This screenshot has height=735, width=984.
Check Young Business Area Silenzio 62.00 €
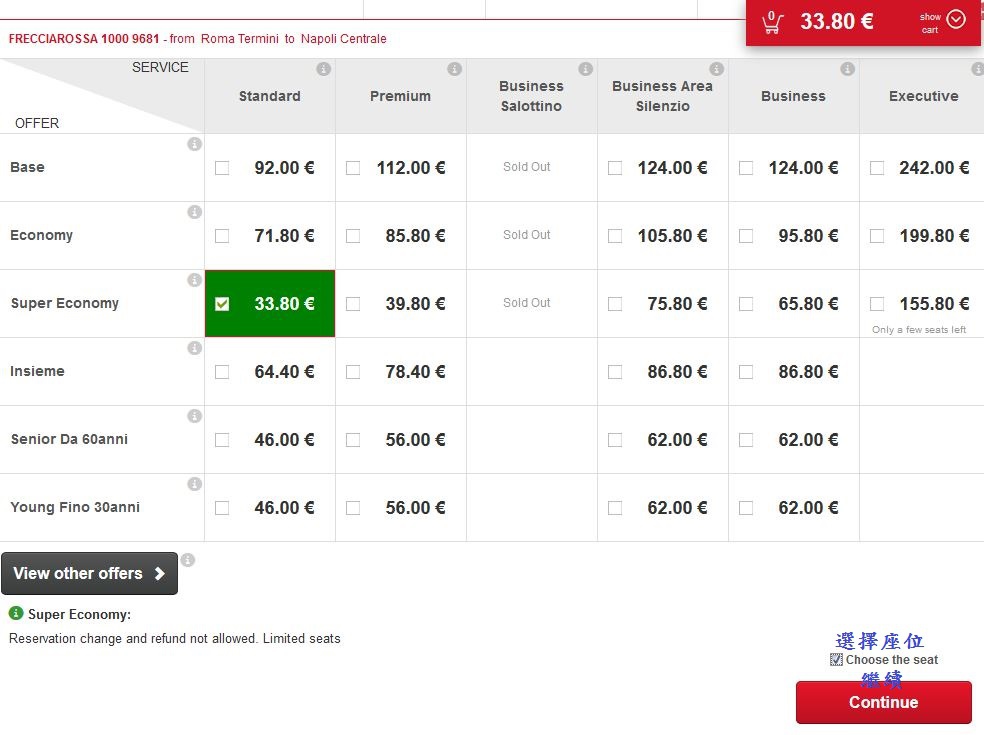[615, 508]
